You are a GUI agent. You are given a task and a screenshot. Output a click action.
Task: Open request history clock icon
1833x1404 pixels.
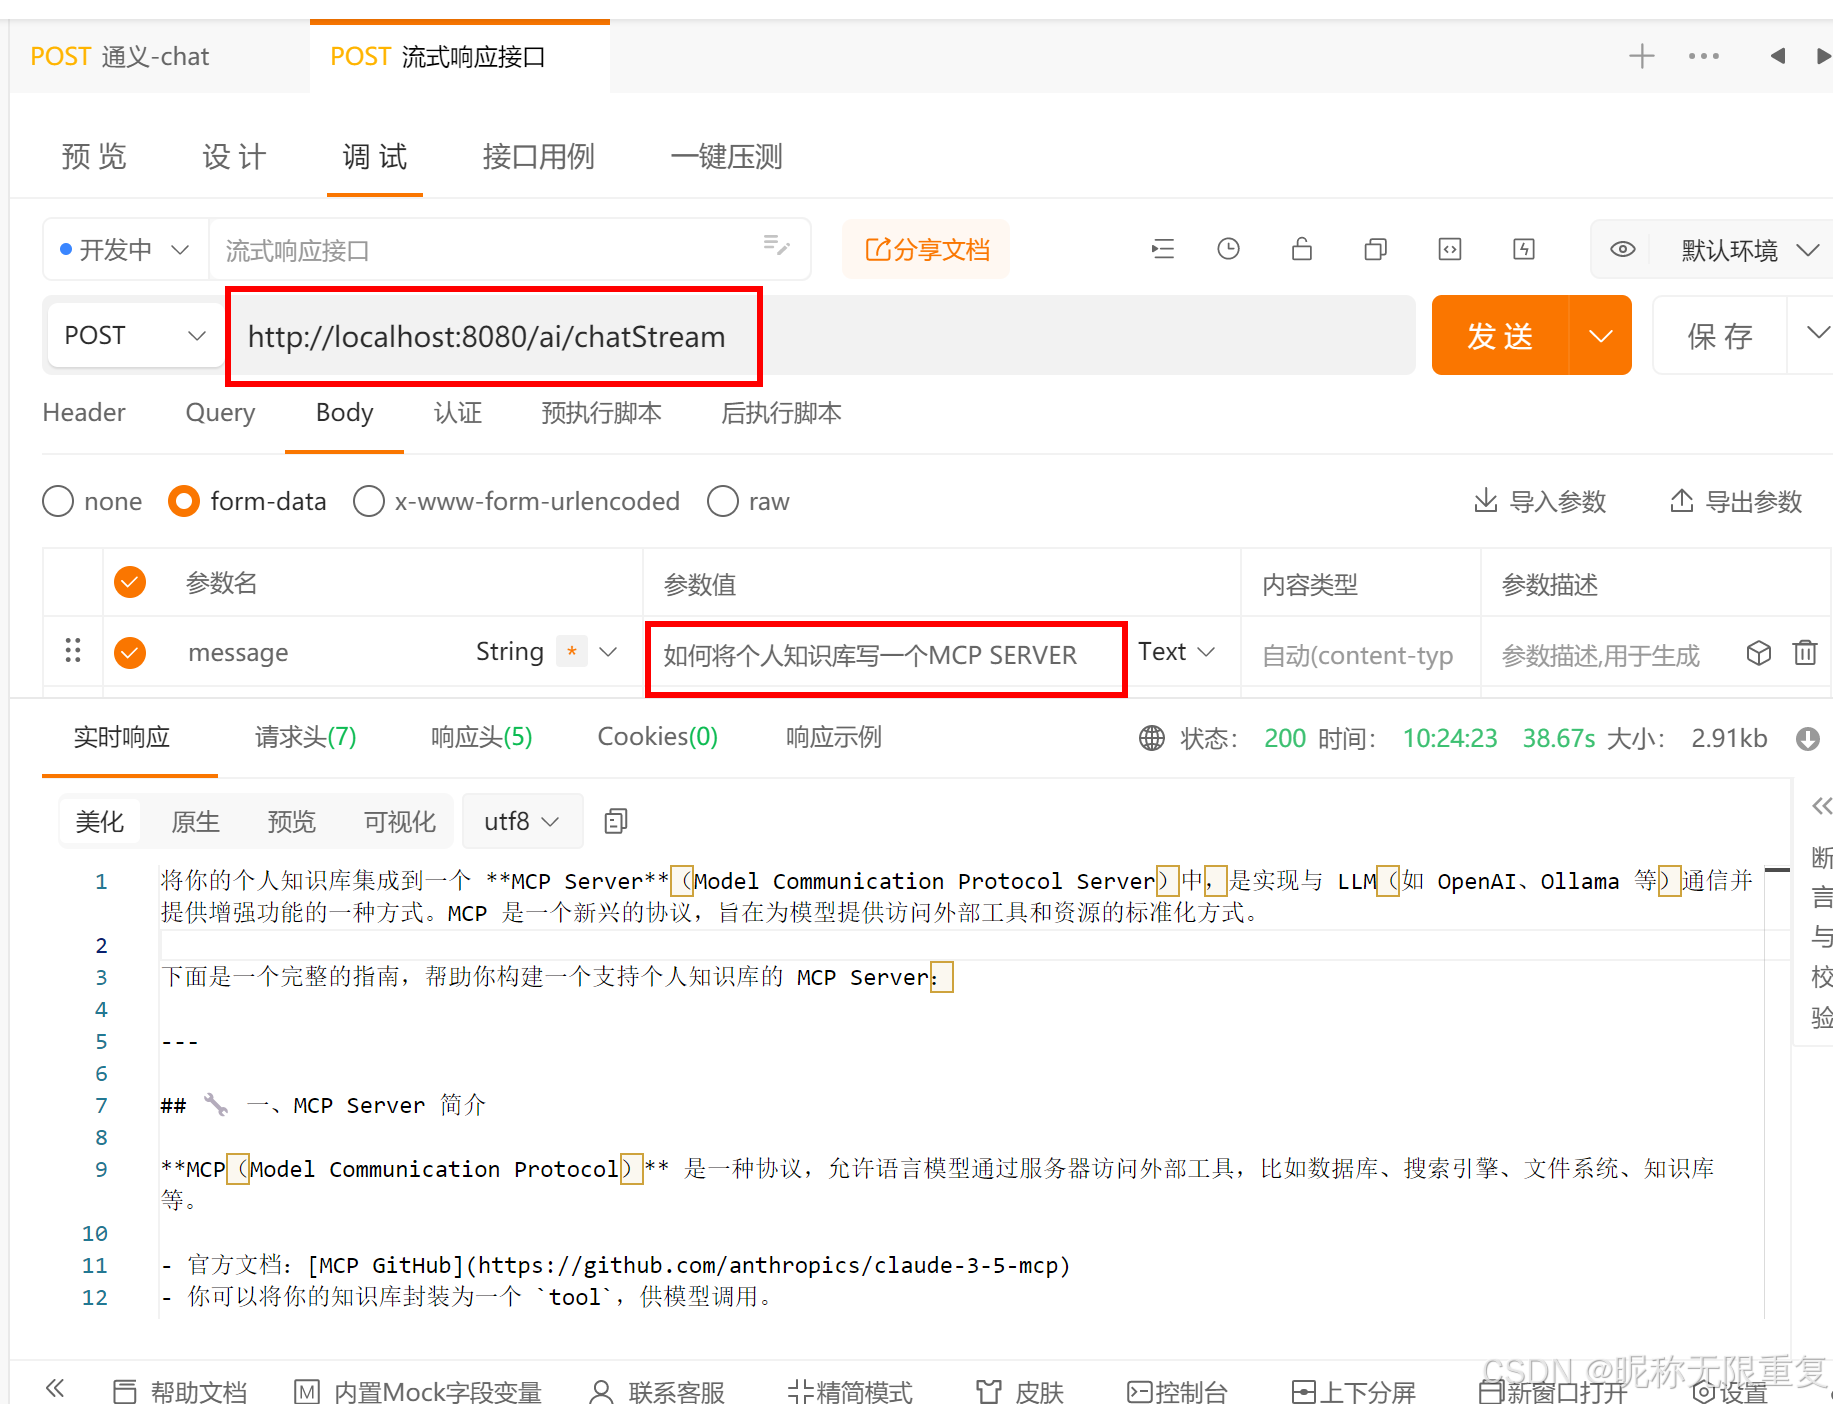tap(1228, 249)
